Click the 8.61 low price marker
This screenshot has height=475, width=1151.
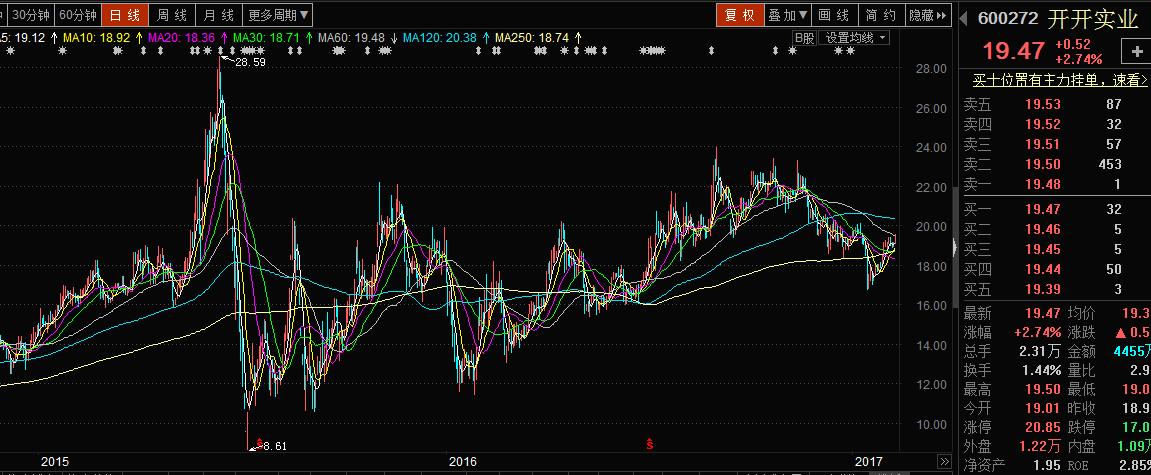[x=273, y=446]
